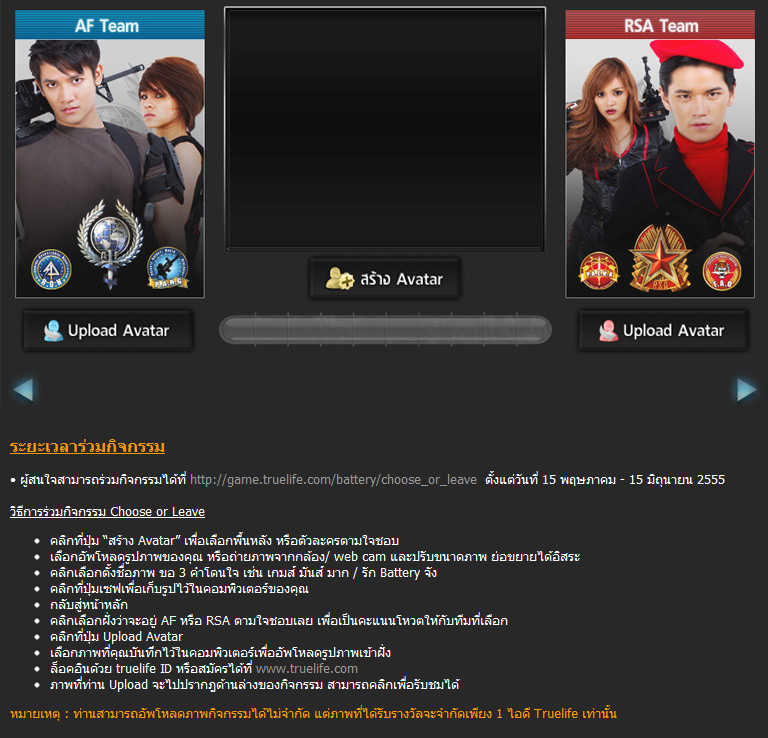Click the F.A.O badge on the RSA poster
Screen dimensions: 768x738
(x=722, y=271)
